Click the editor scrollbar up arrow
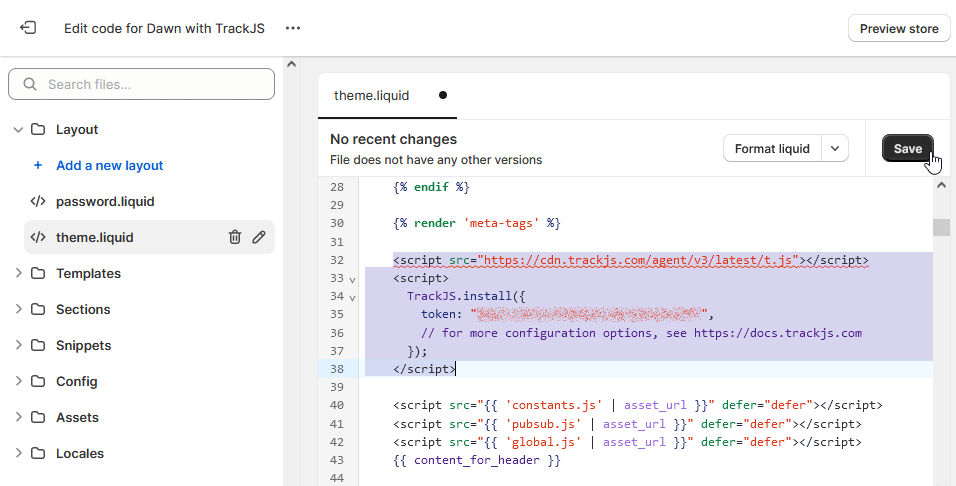This screenshot has width=956, height=486. point(941,185)
